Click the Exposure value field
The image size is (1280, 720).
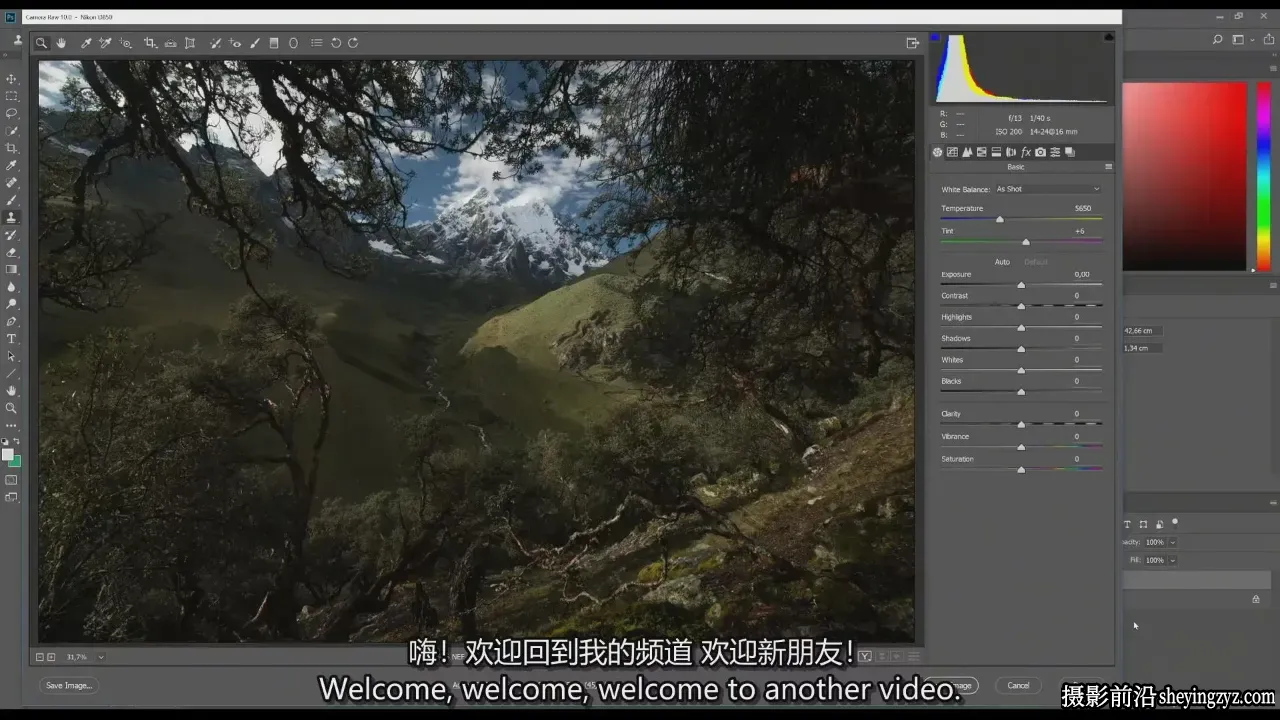coord(1081,274)
